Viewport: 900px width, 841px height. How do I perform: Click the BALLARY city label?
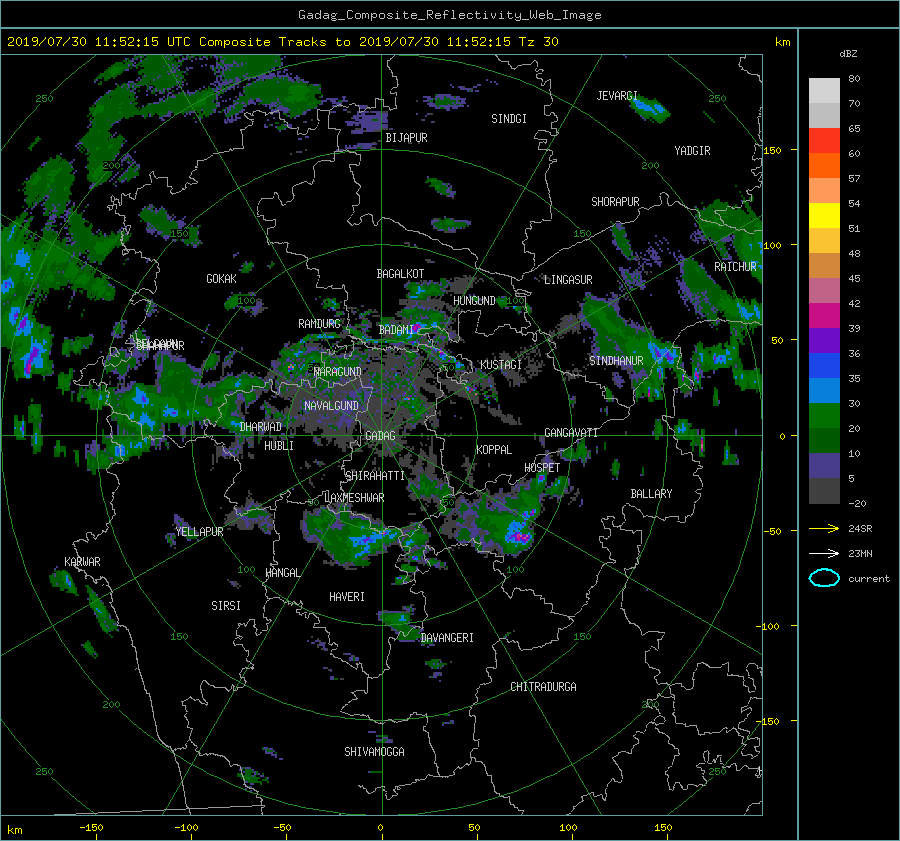click(x=651, y=494)
